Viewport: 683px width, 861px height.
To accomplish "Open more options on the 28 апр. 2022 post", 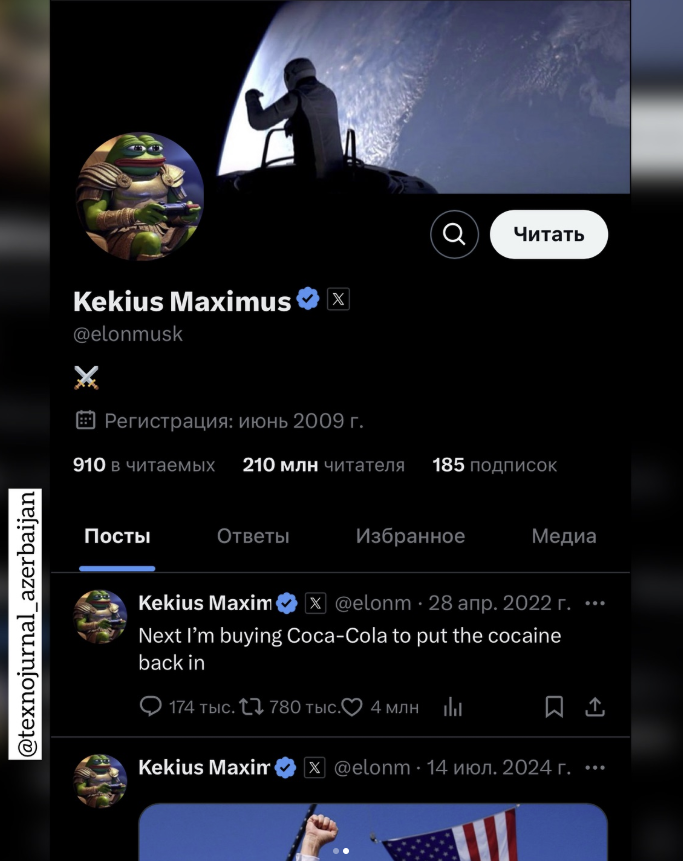I will 595,603.
